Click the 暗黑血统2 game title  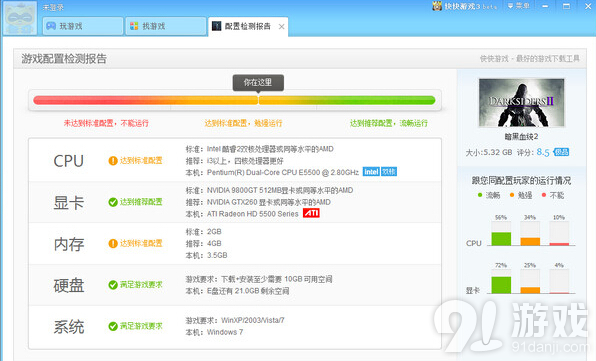[x=522, y=136]
